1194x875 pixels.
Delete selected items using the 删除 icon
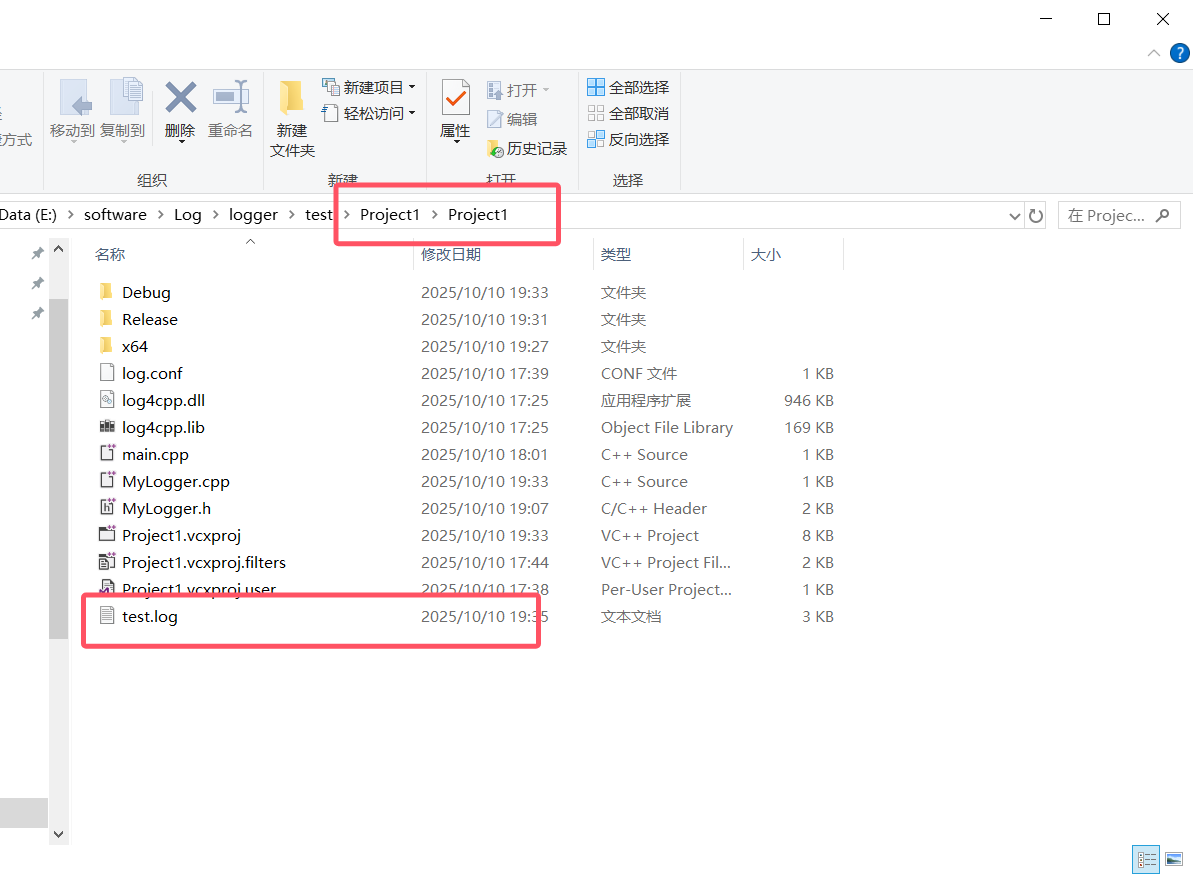179,112
